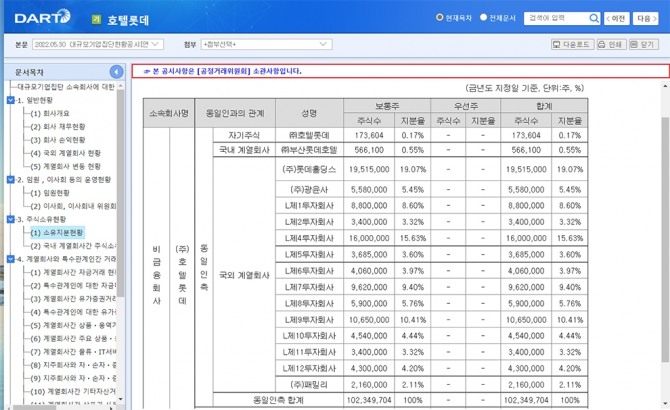The image size is (670, 410).
Task: Open (1) 계열회사간 자금거래 item
Action: coord(73,272)
